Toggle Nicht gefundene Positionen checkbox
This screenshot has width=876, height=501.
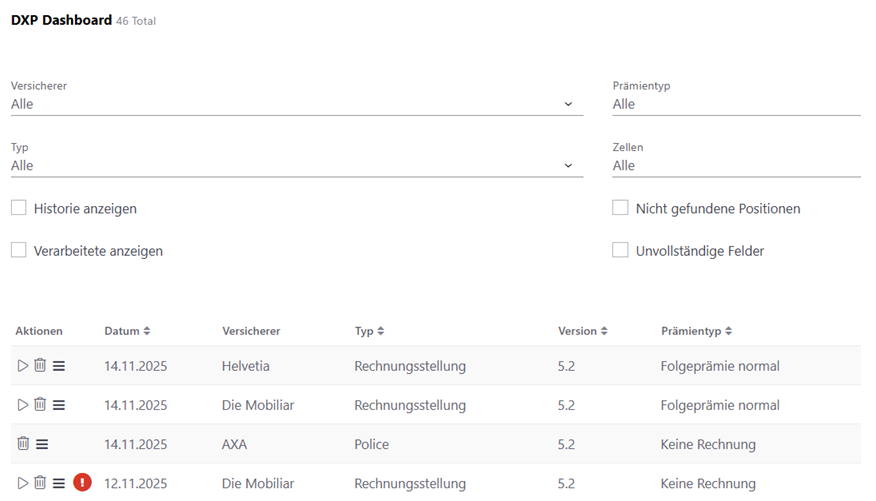click(620, 208)
